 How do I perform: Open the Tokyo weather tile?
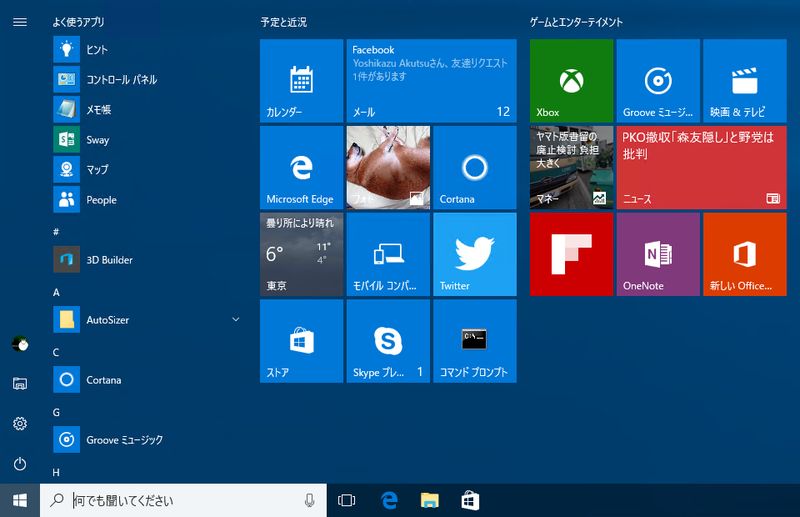click(302, 254)
